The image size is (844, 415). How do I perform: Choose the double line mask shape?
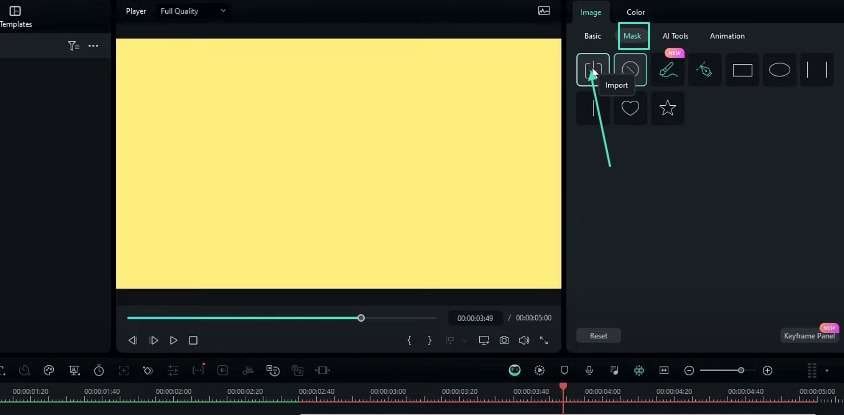(x=817, y=70)
